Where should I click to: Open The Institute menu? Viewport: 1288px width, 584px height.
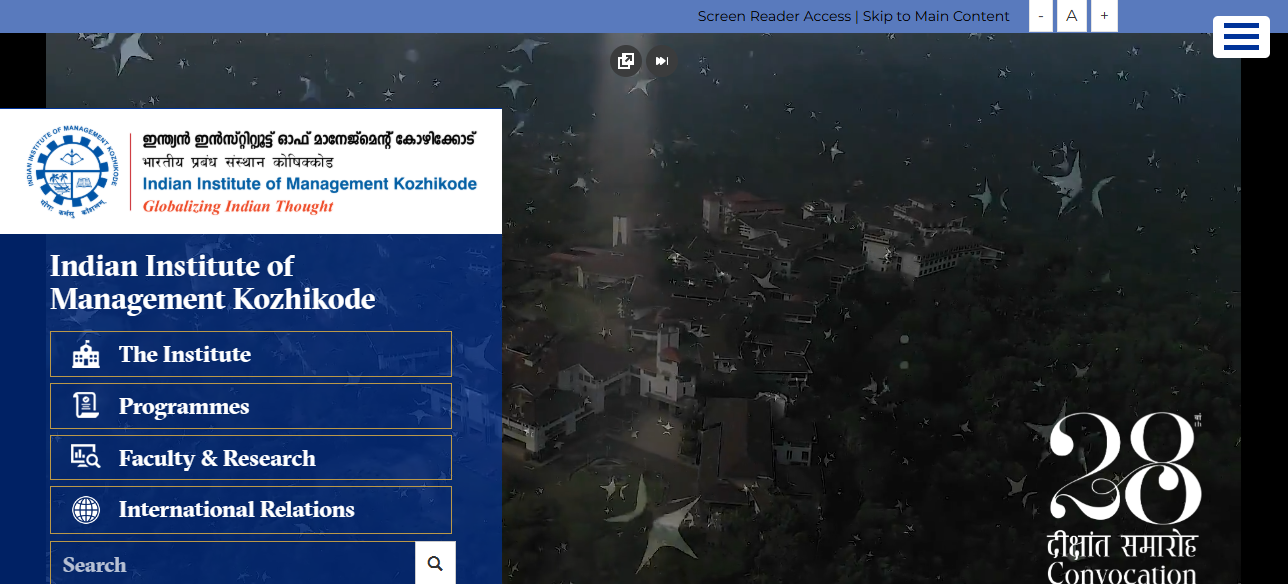(x=185, y=353)
